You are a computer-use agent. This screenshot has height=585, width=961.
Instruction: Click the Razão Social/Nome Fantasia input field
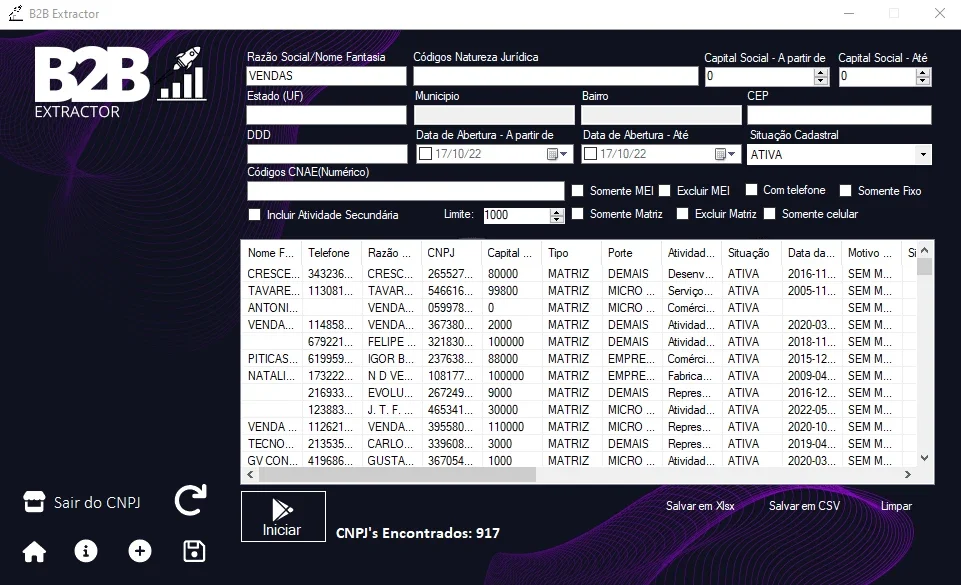327,76
